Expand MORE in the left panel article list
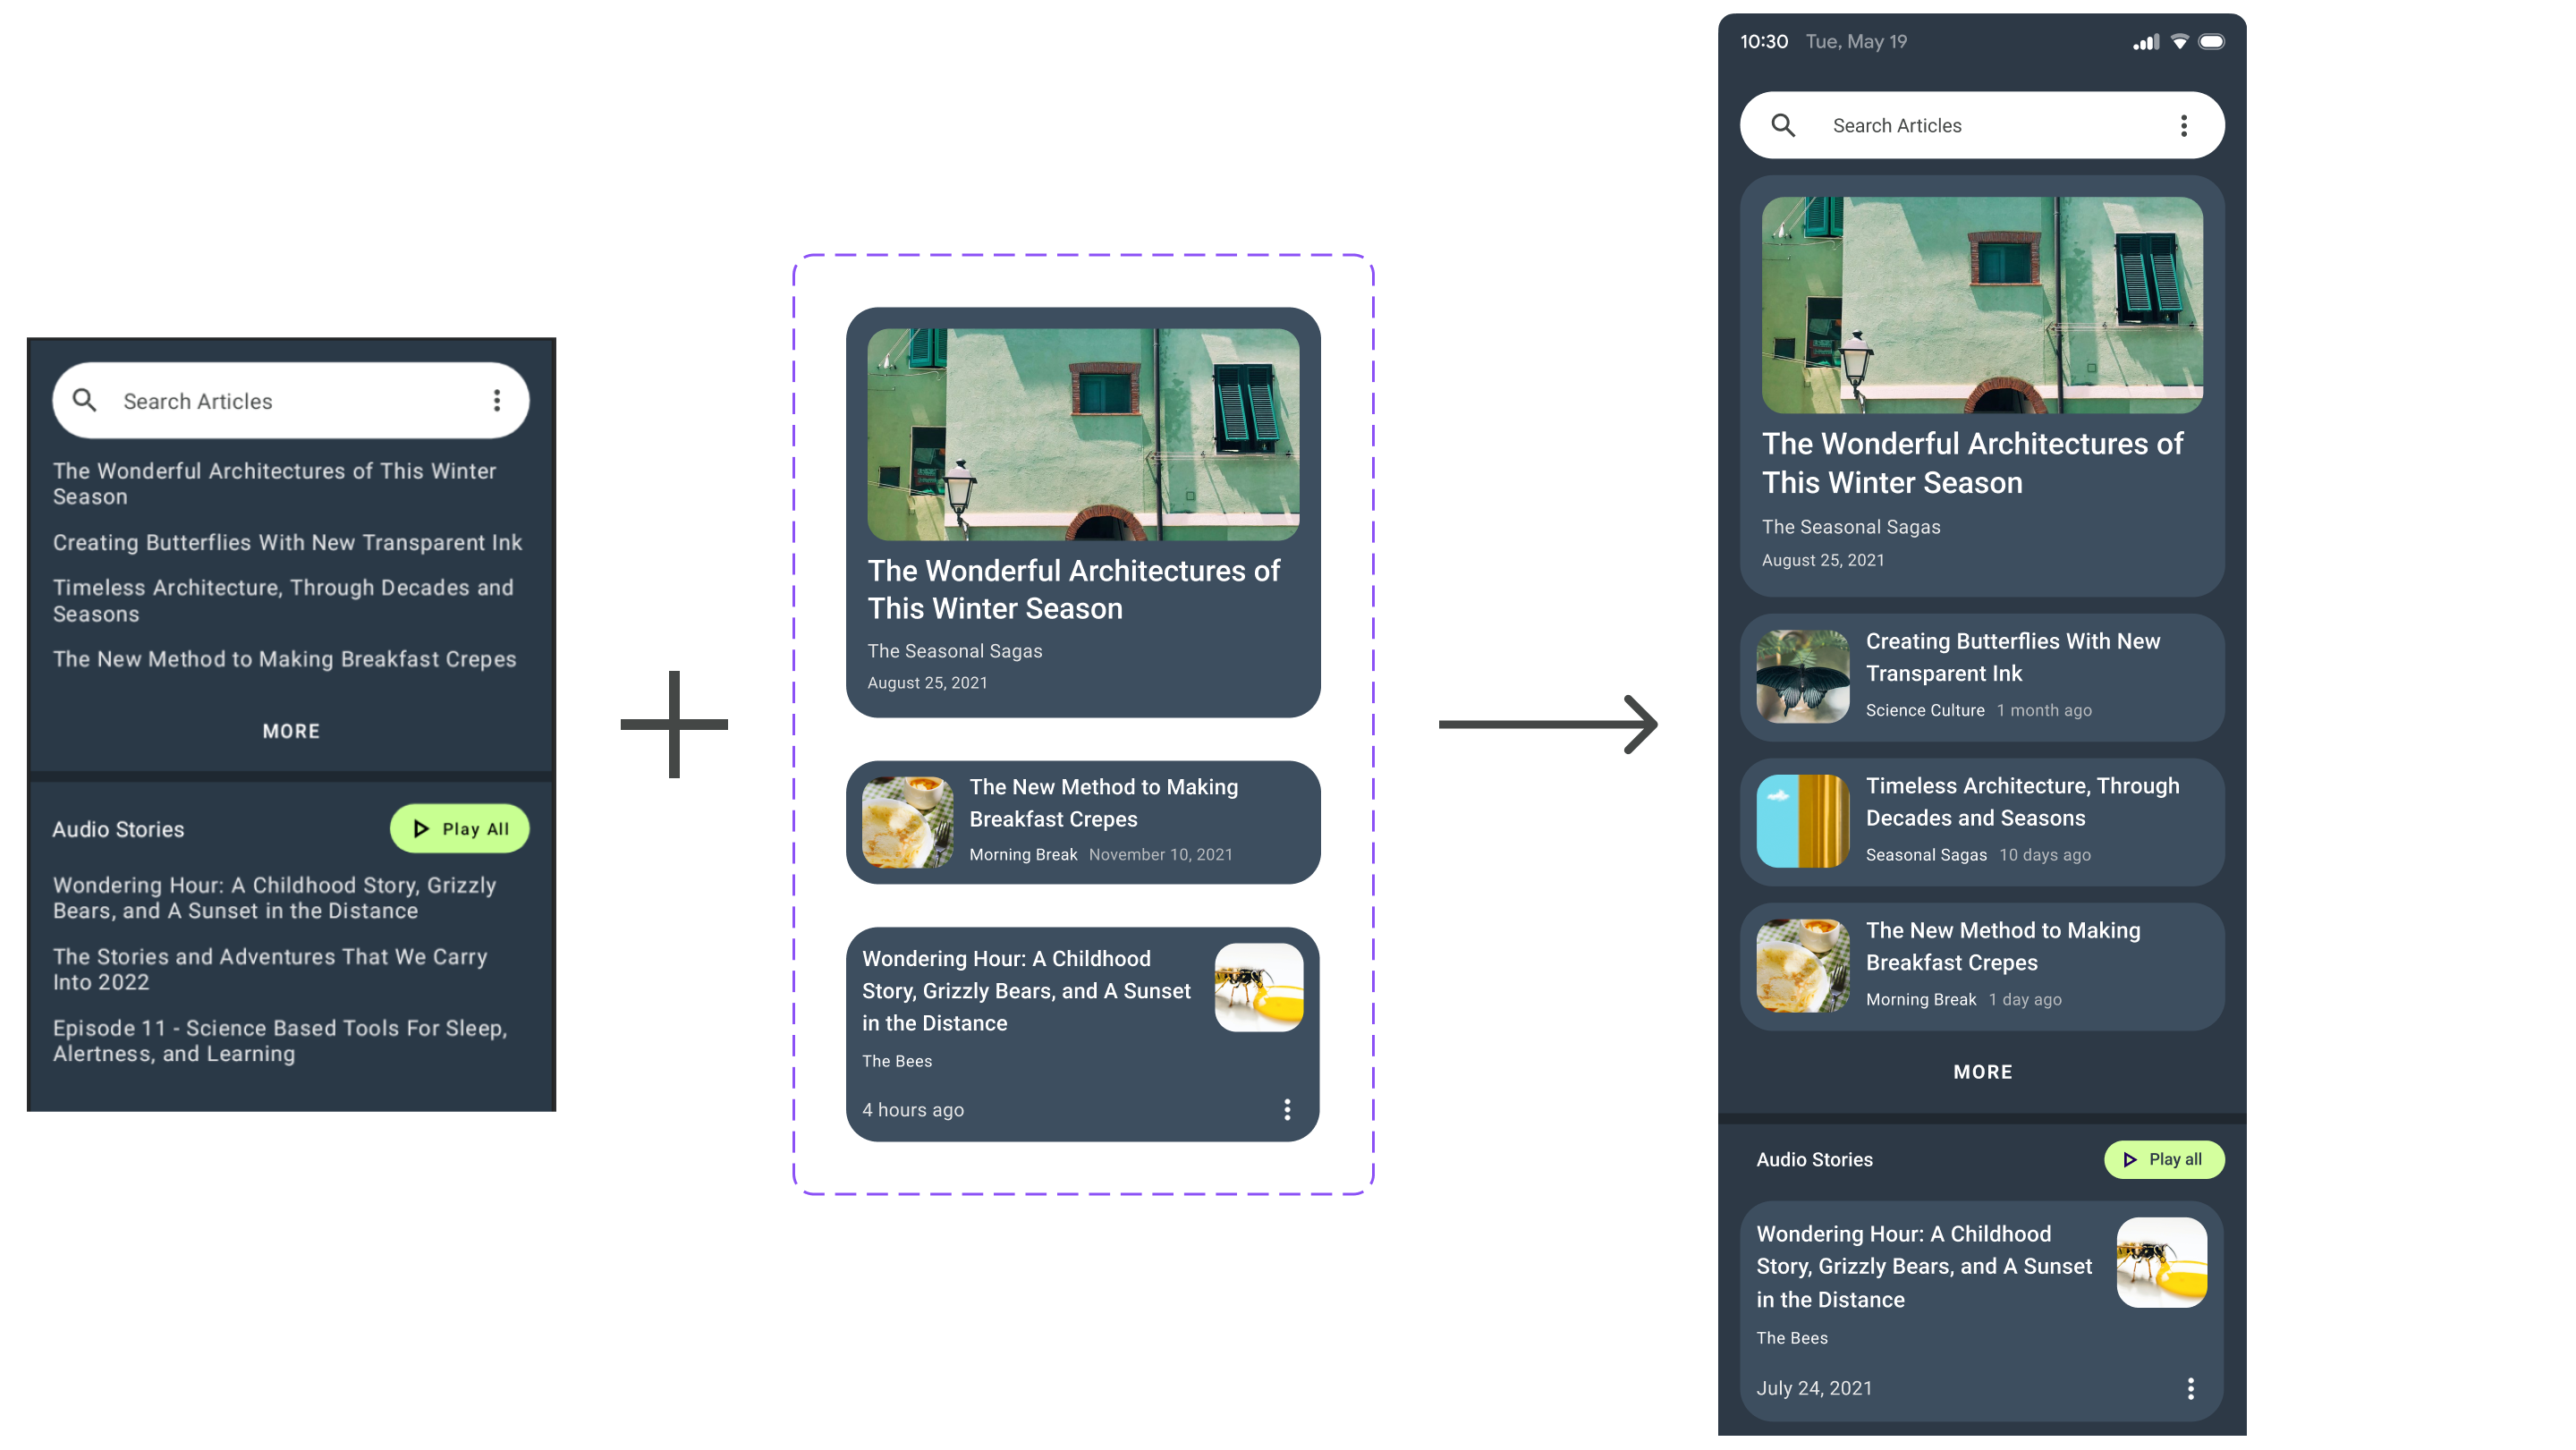Screen dimensions: 2576x1450 pos(290,730)
